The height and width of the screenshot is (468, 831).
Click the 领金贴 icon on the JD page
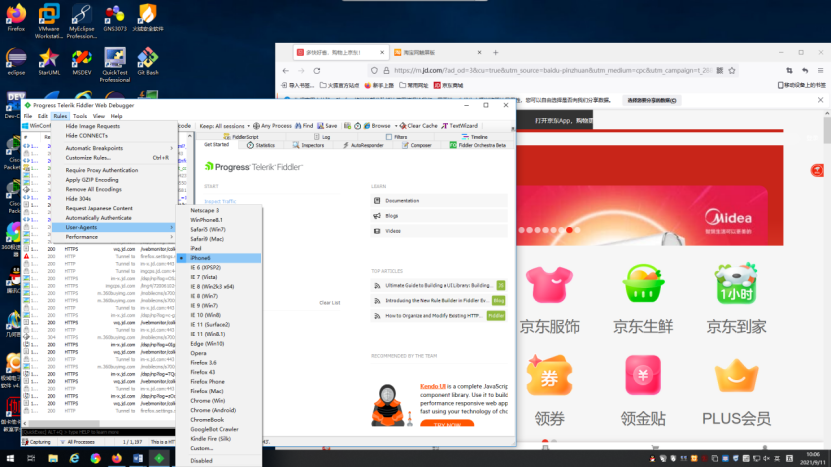click(x=643, y=375)
